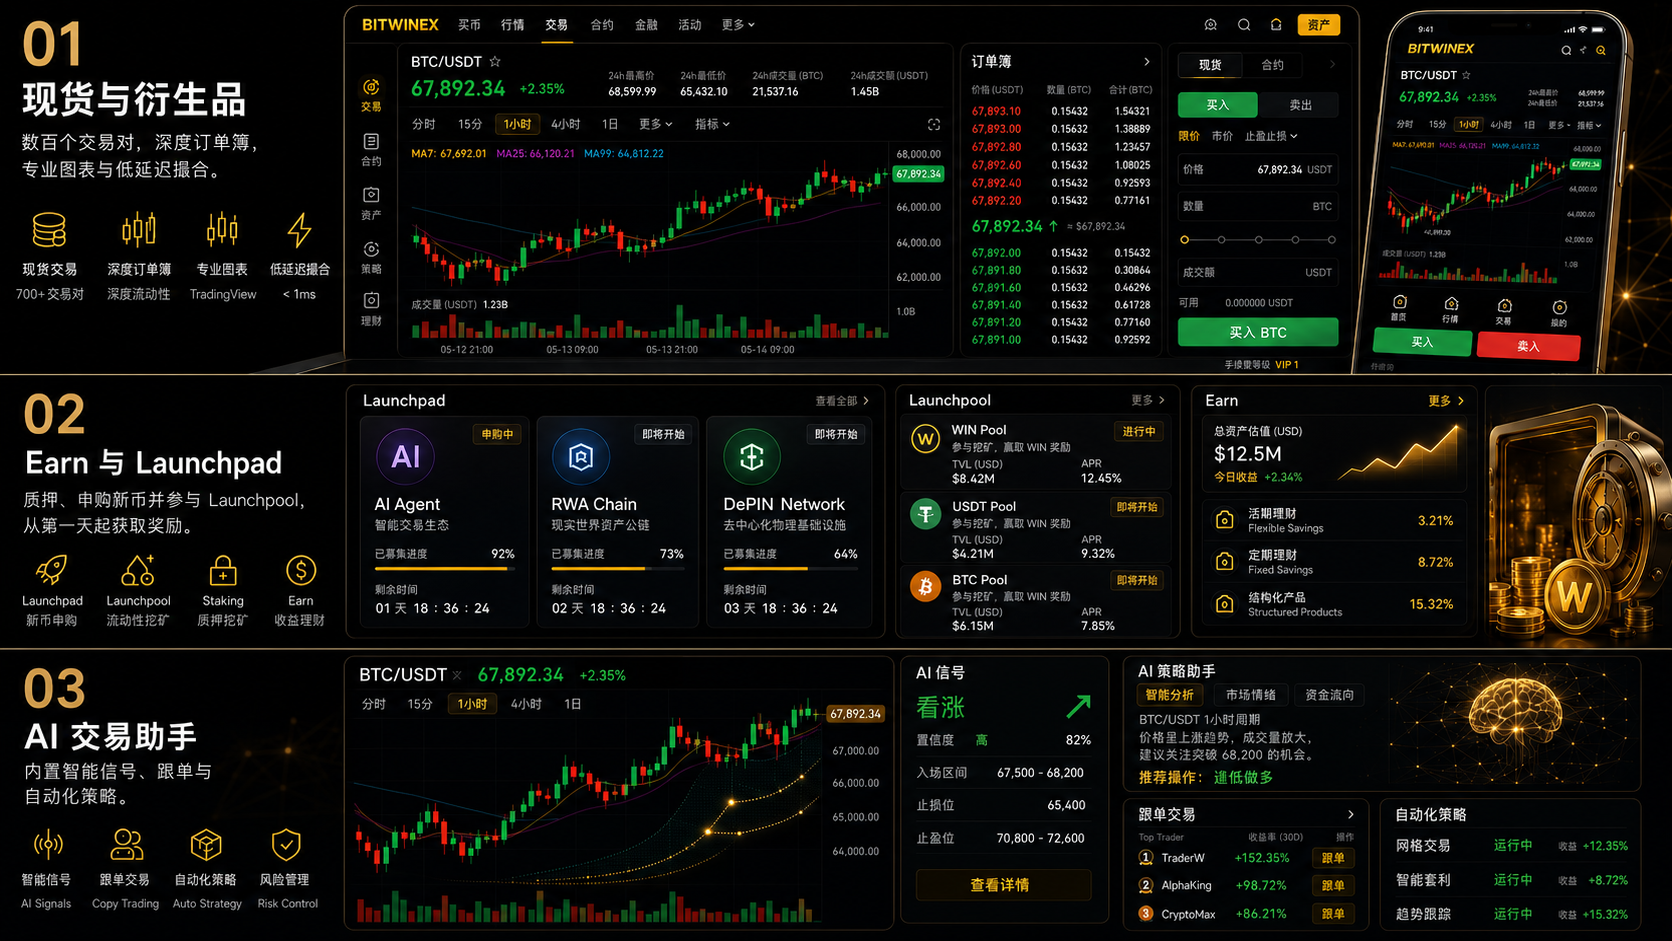The width and height of the screenshot is (1672, 941).
Task: Open the 定期理财 Fixed Savings icon
Action: click(1224, 562)
